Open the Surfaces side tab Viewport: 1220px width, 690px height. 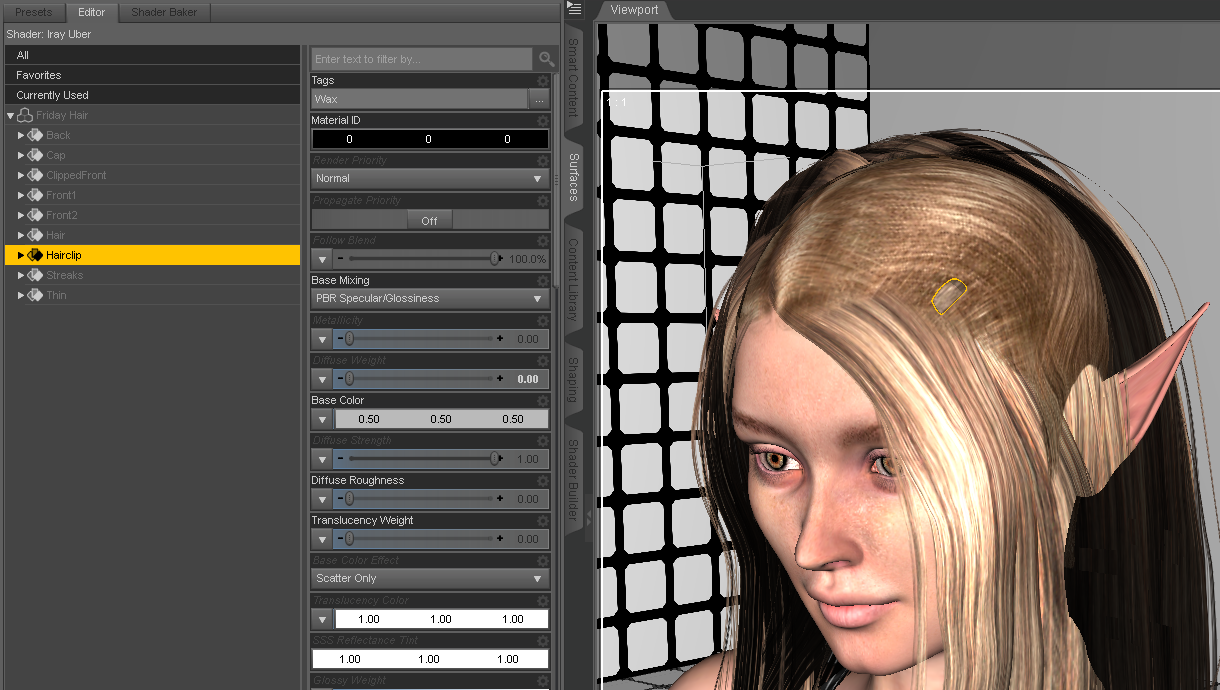(x=574, y=177)
